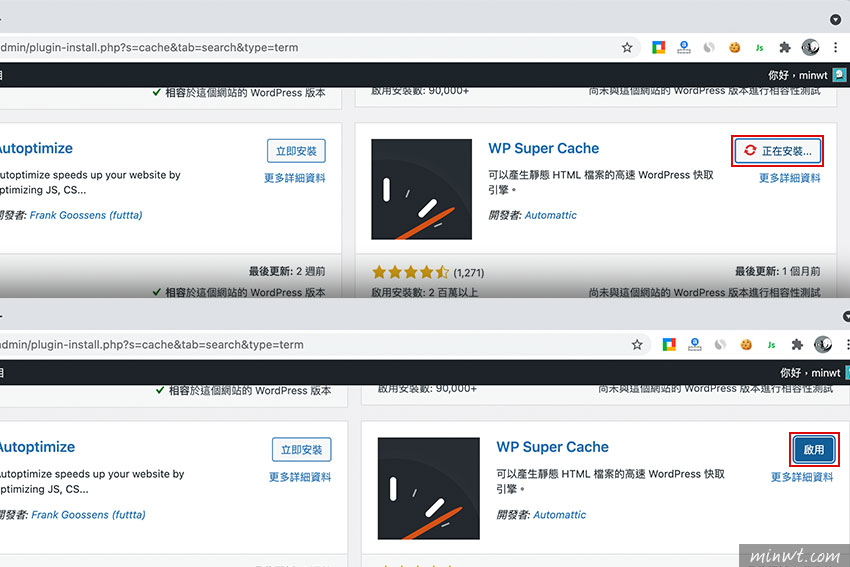Click gray swirl extension icon in bottom browser
Screen dimensions: 850x567
tap(720, 345)
